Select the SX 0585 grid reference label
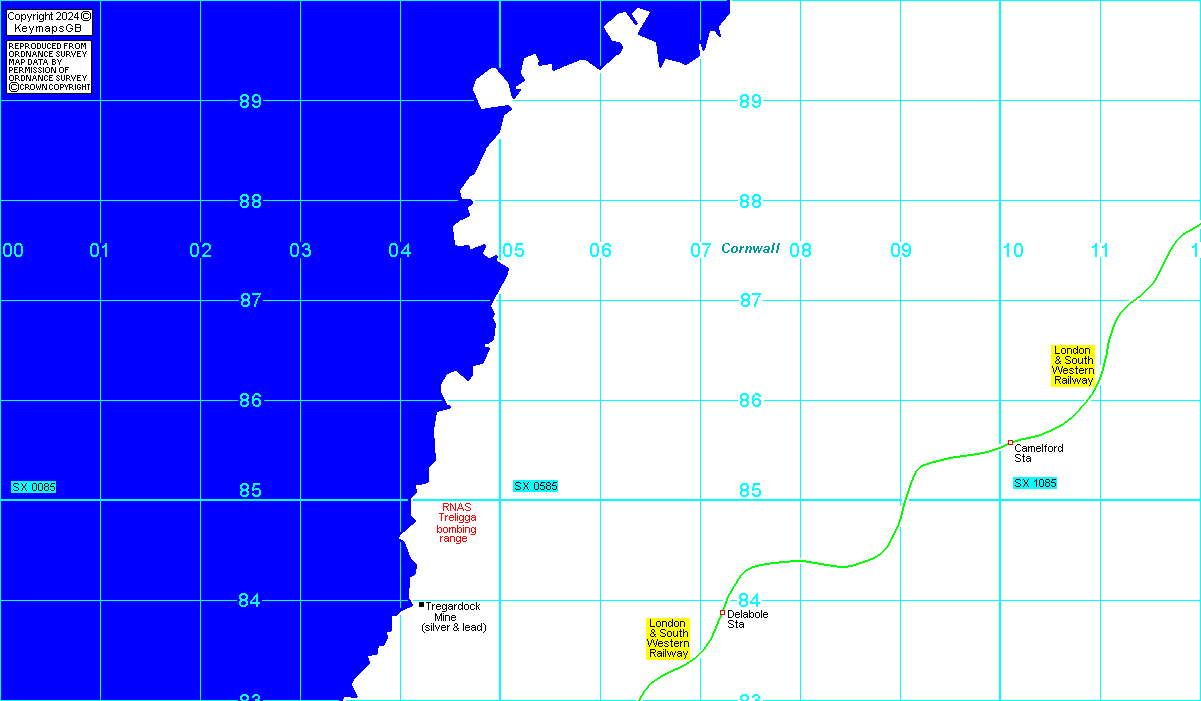 536,486
